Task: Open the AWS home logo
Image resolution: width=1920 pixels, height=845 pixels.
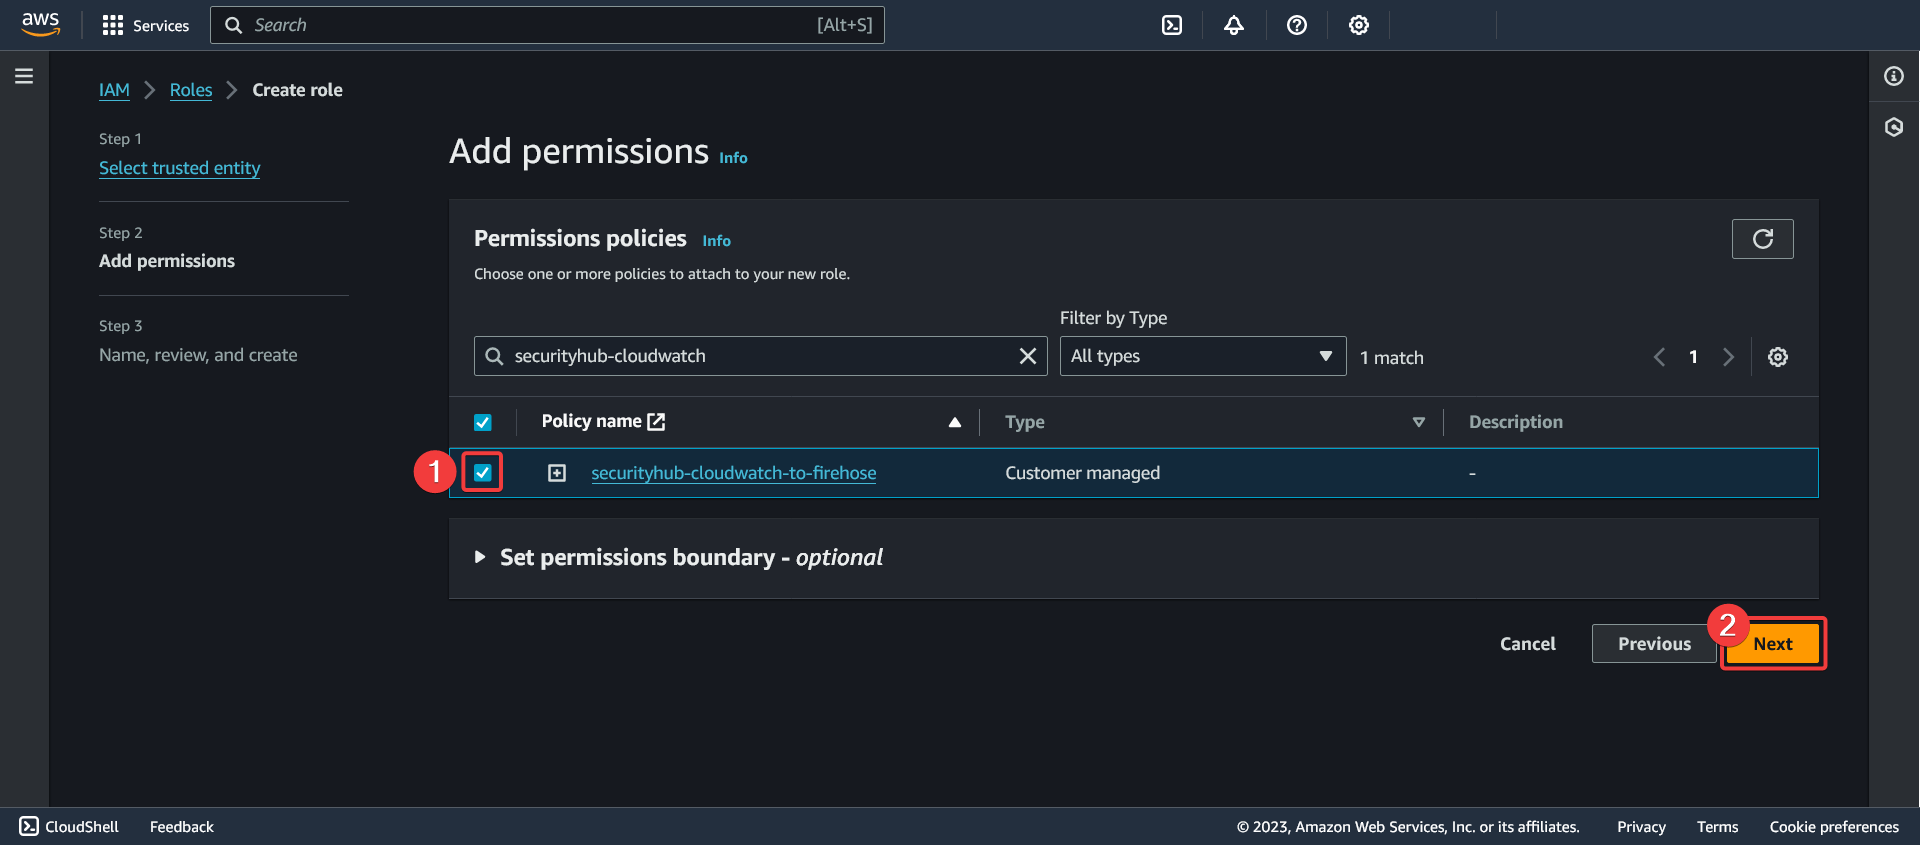Action: [x=41, y=24]
